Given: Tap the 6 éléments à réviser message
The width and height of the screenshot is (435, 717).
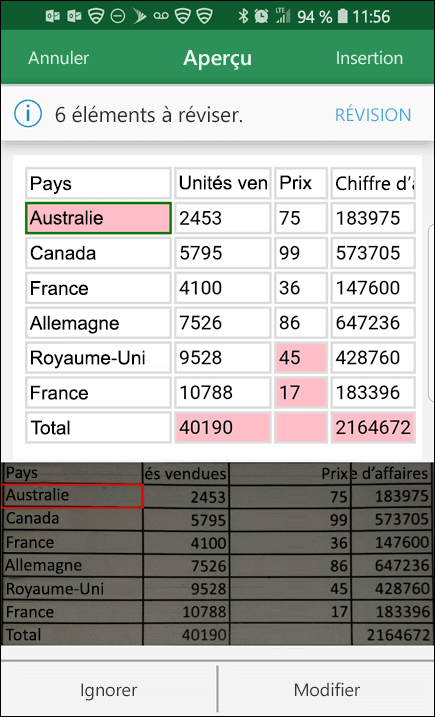Looking at the screenshot, I should tap(149, 115).
